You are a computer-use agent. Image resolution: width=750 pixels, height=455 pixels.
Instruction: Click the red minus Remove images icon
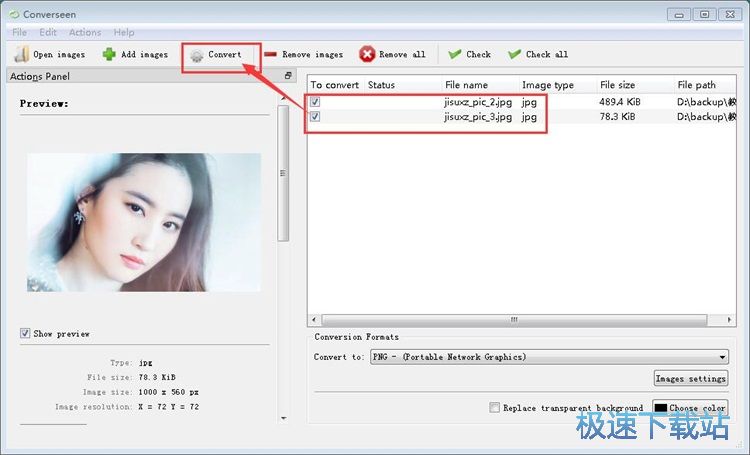(270, 54)
